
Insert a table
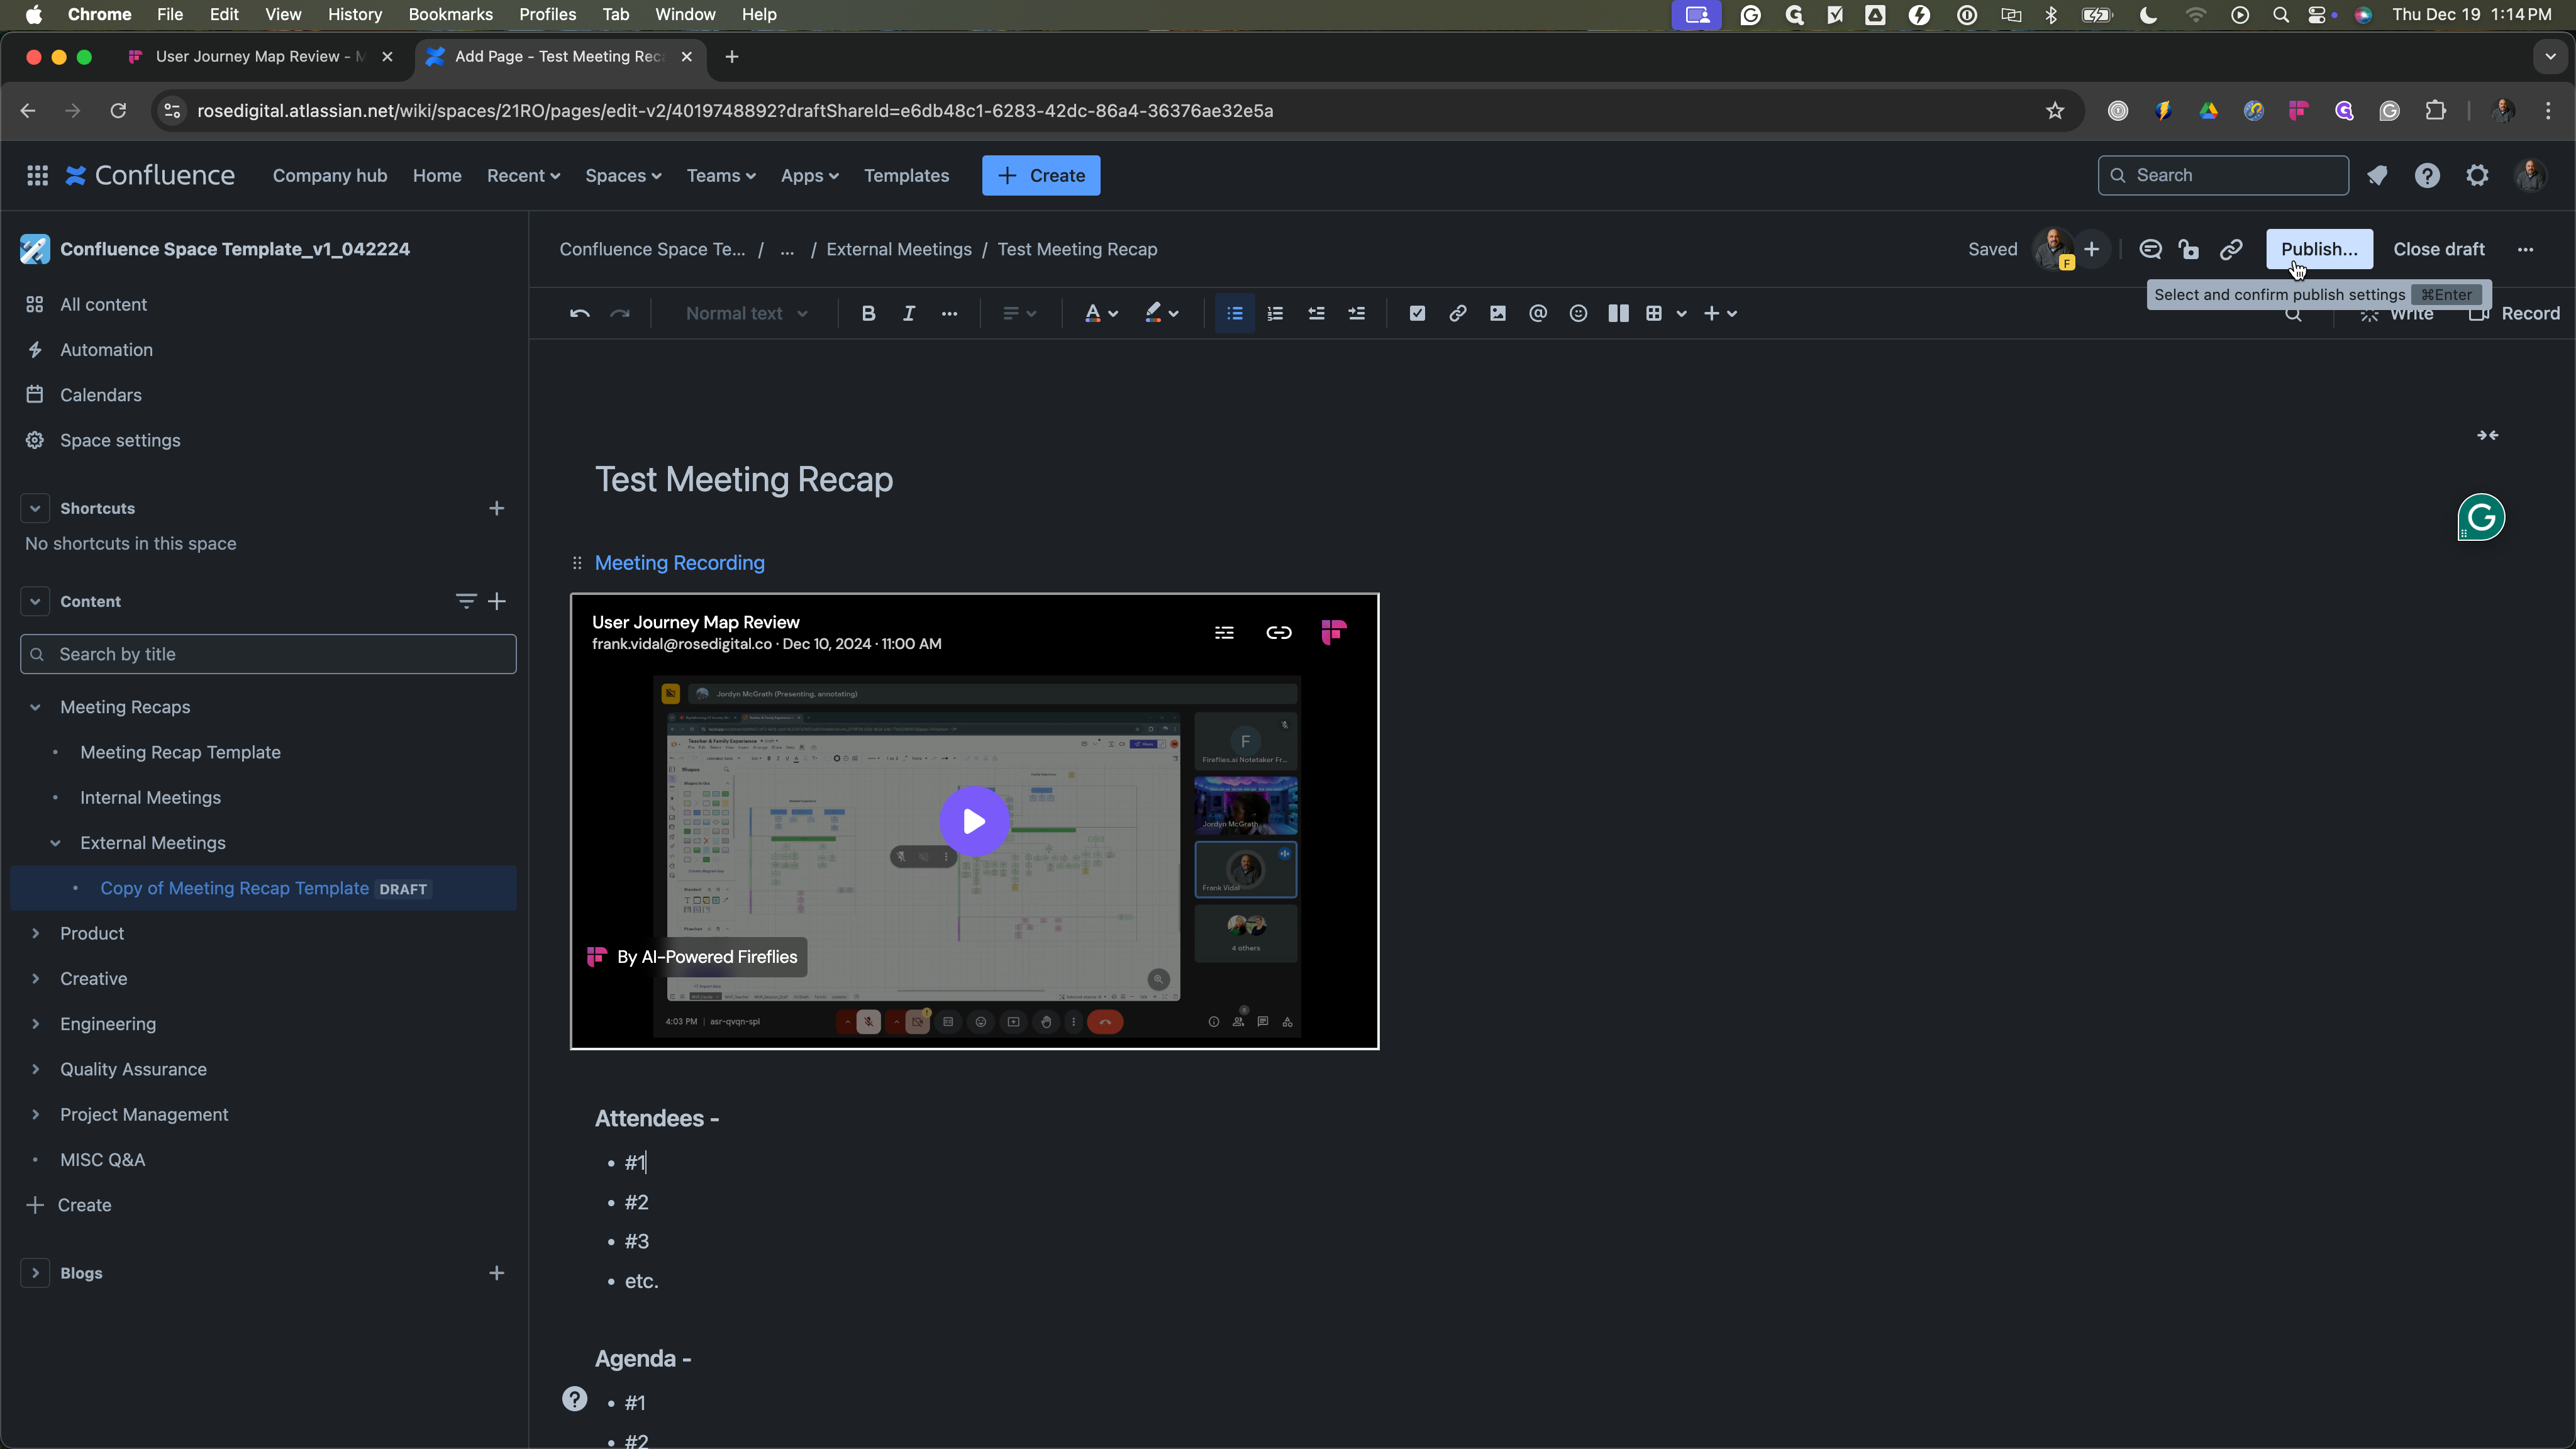(x=1654, y=314)
